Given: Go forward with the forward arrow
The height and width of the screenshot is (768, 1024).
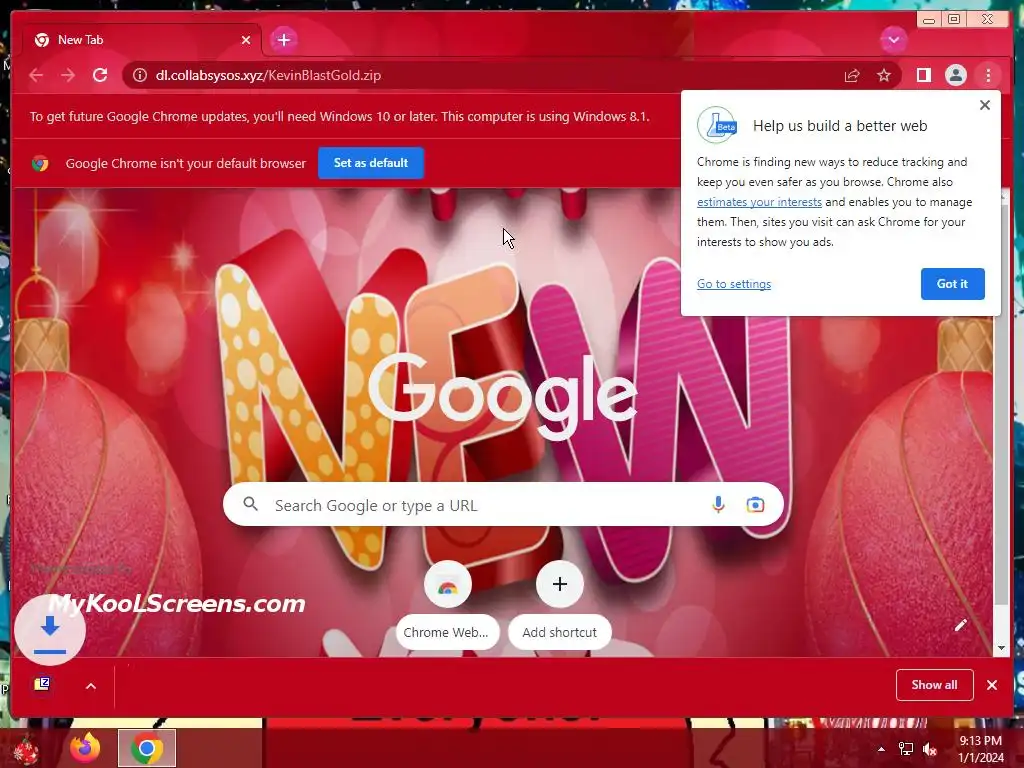Looking at the screenshot, I should coord(67,75).
